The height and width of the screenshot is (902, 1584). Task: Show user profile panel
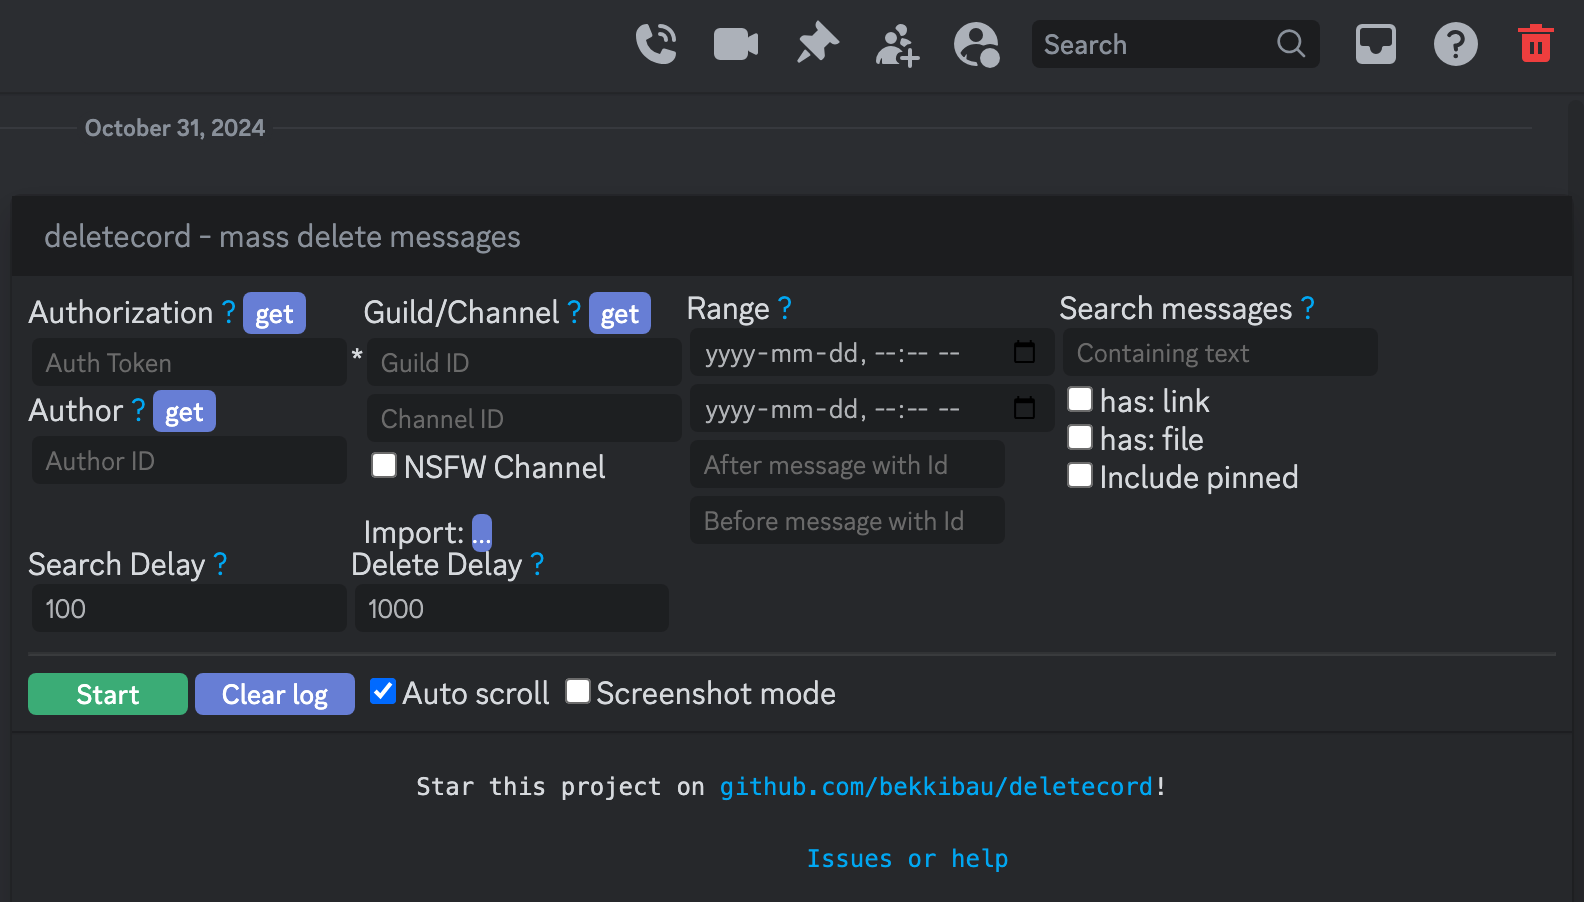pyautogui.click(x=977, y=45)
